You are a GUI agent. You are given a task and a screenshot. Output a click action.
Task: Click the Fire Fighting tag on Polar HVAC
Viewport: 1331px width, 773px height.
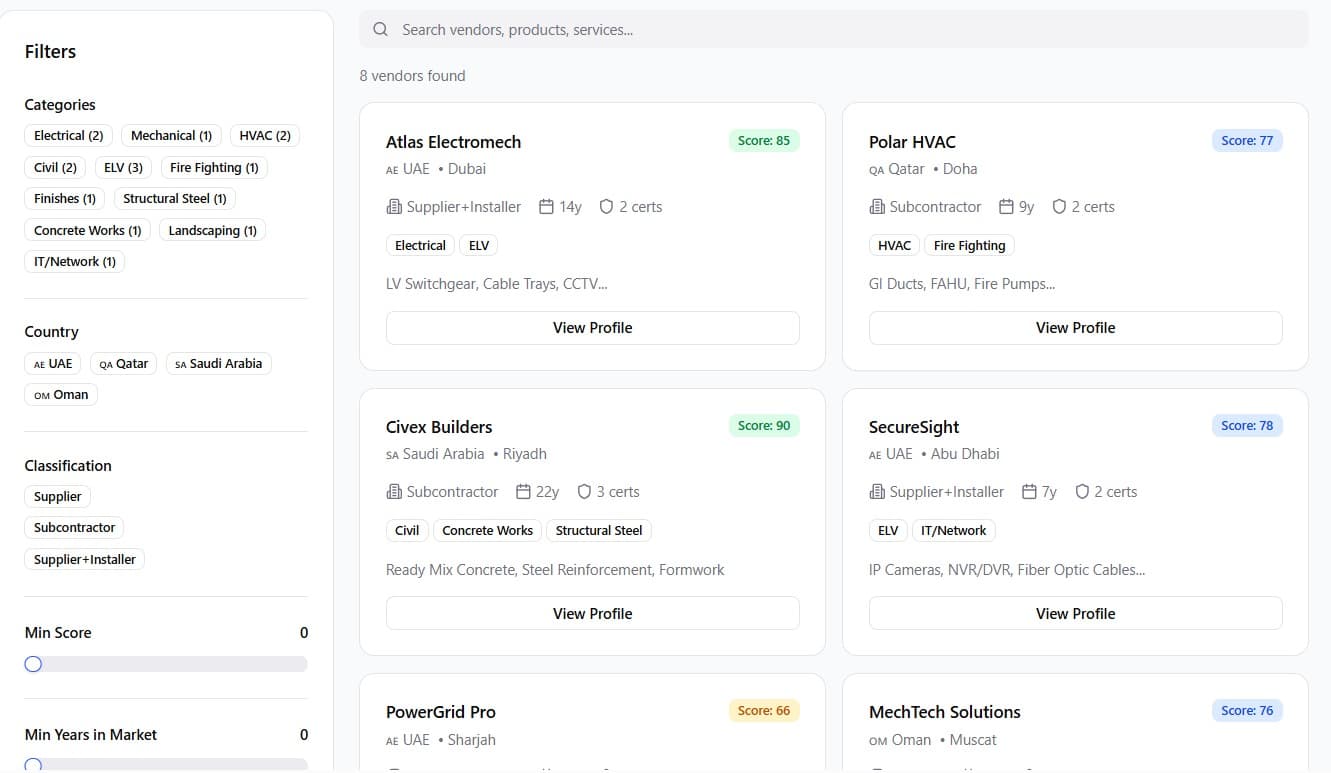tap(969, 246)
